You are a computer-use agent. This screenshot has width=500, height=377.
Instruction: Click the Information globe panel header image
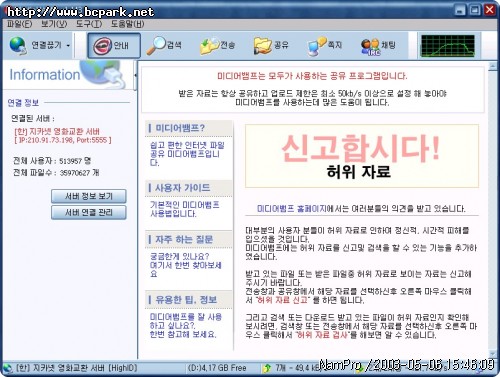(68, 75)
